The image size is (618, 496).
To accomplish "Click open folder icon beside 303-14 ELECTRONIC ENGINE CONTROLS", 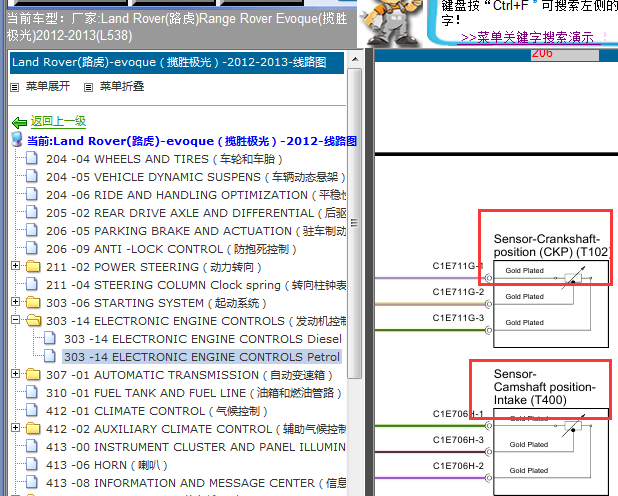I will (x=34, y=321).
